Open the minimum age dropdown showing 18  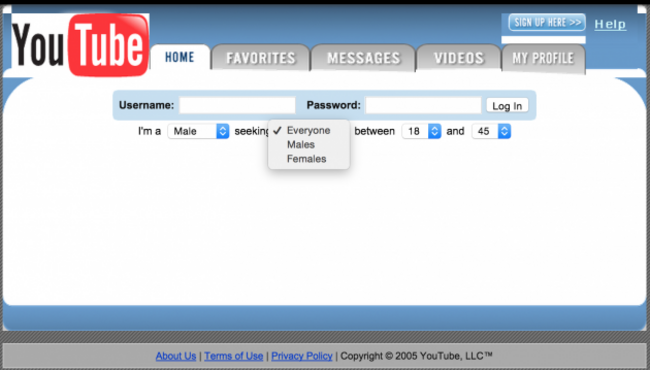pos(421,131)
